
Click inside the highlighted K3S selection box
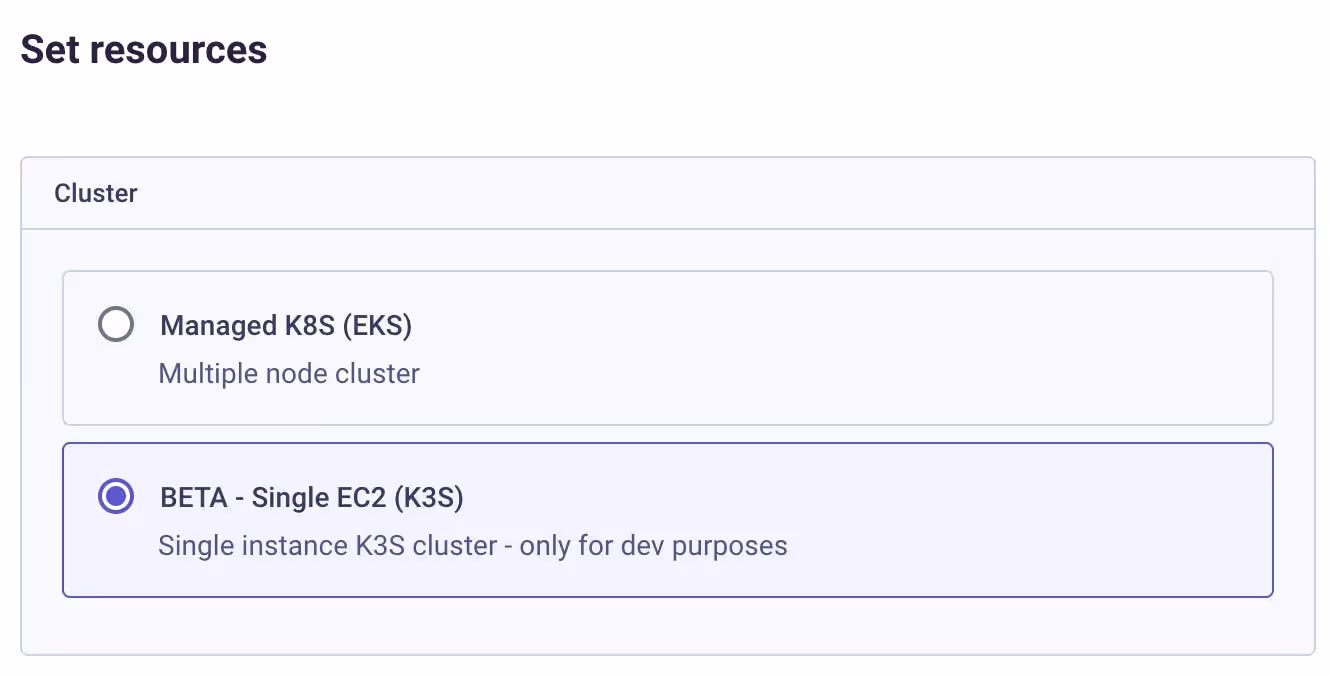[x=668, y=519]
